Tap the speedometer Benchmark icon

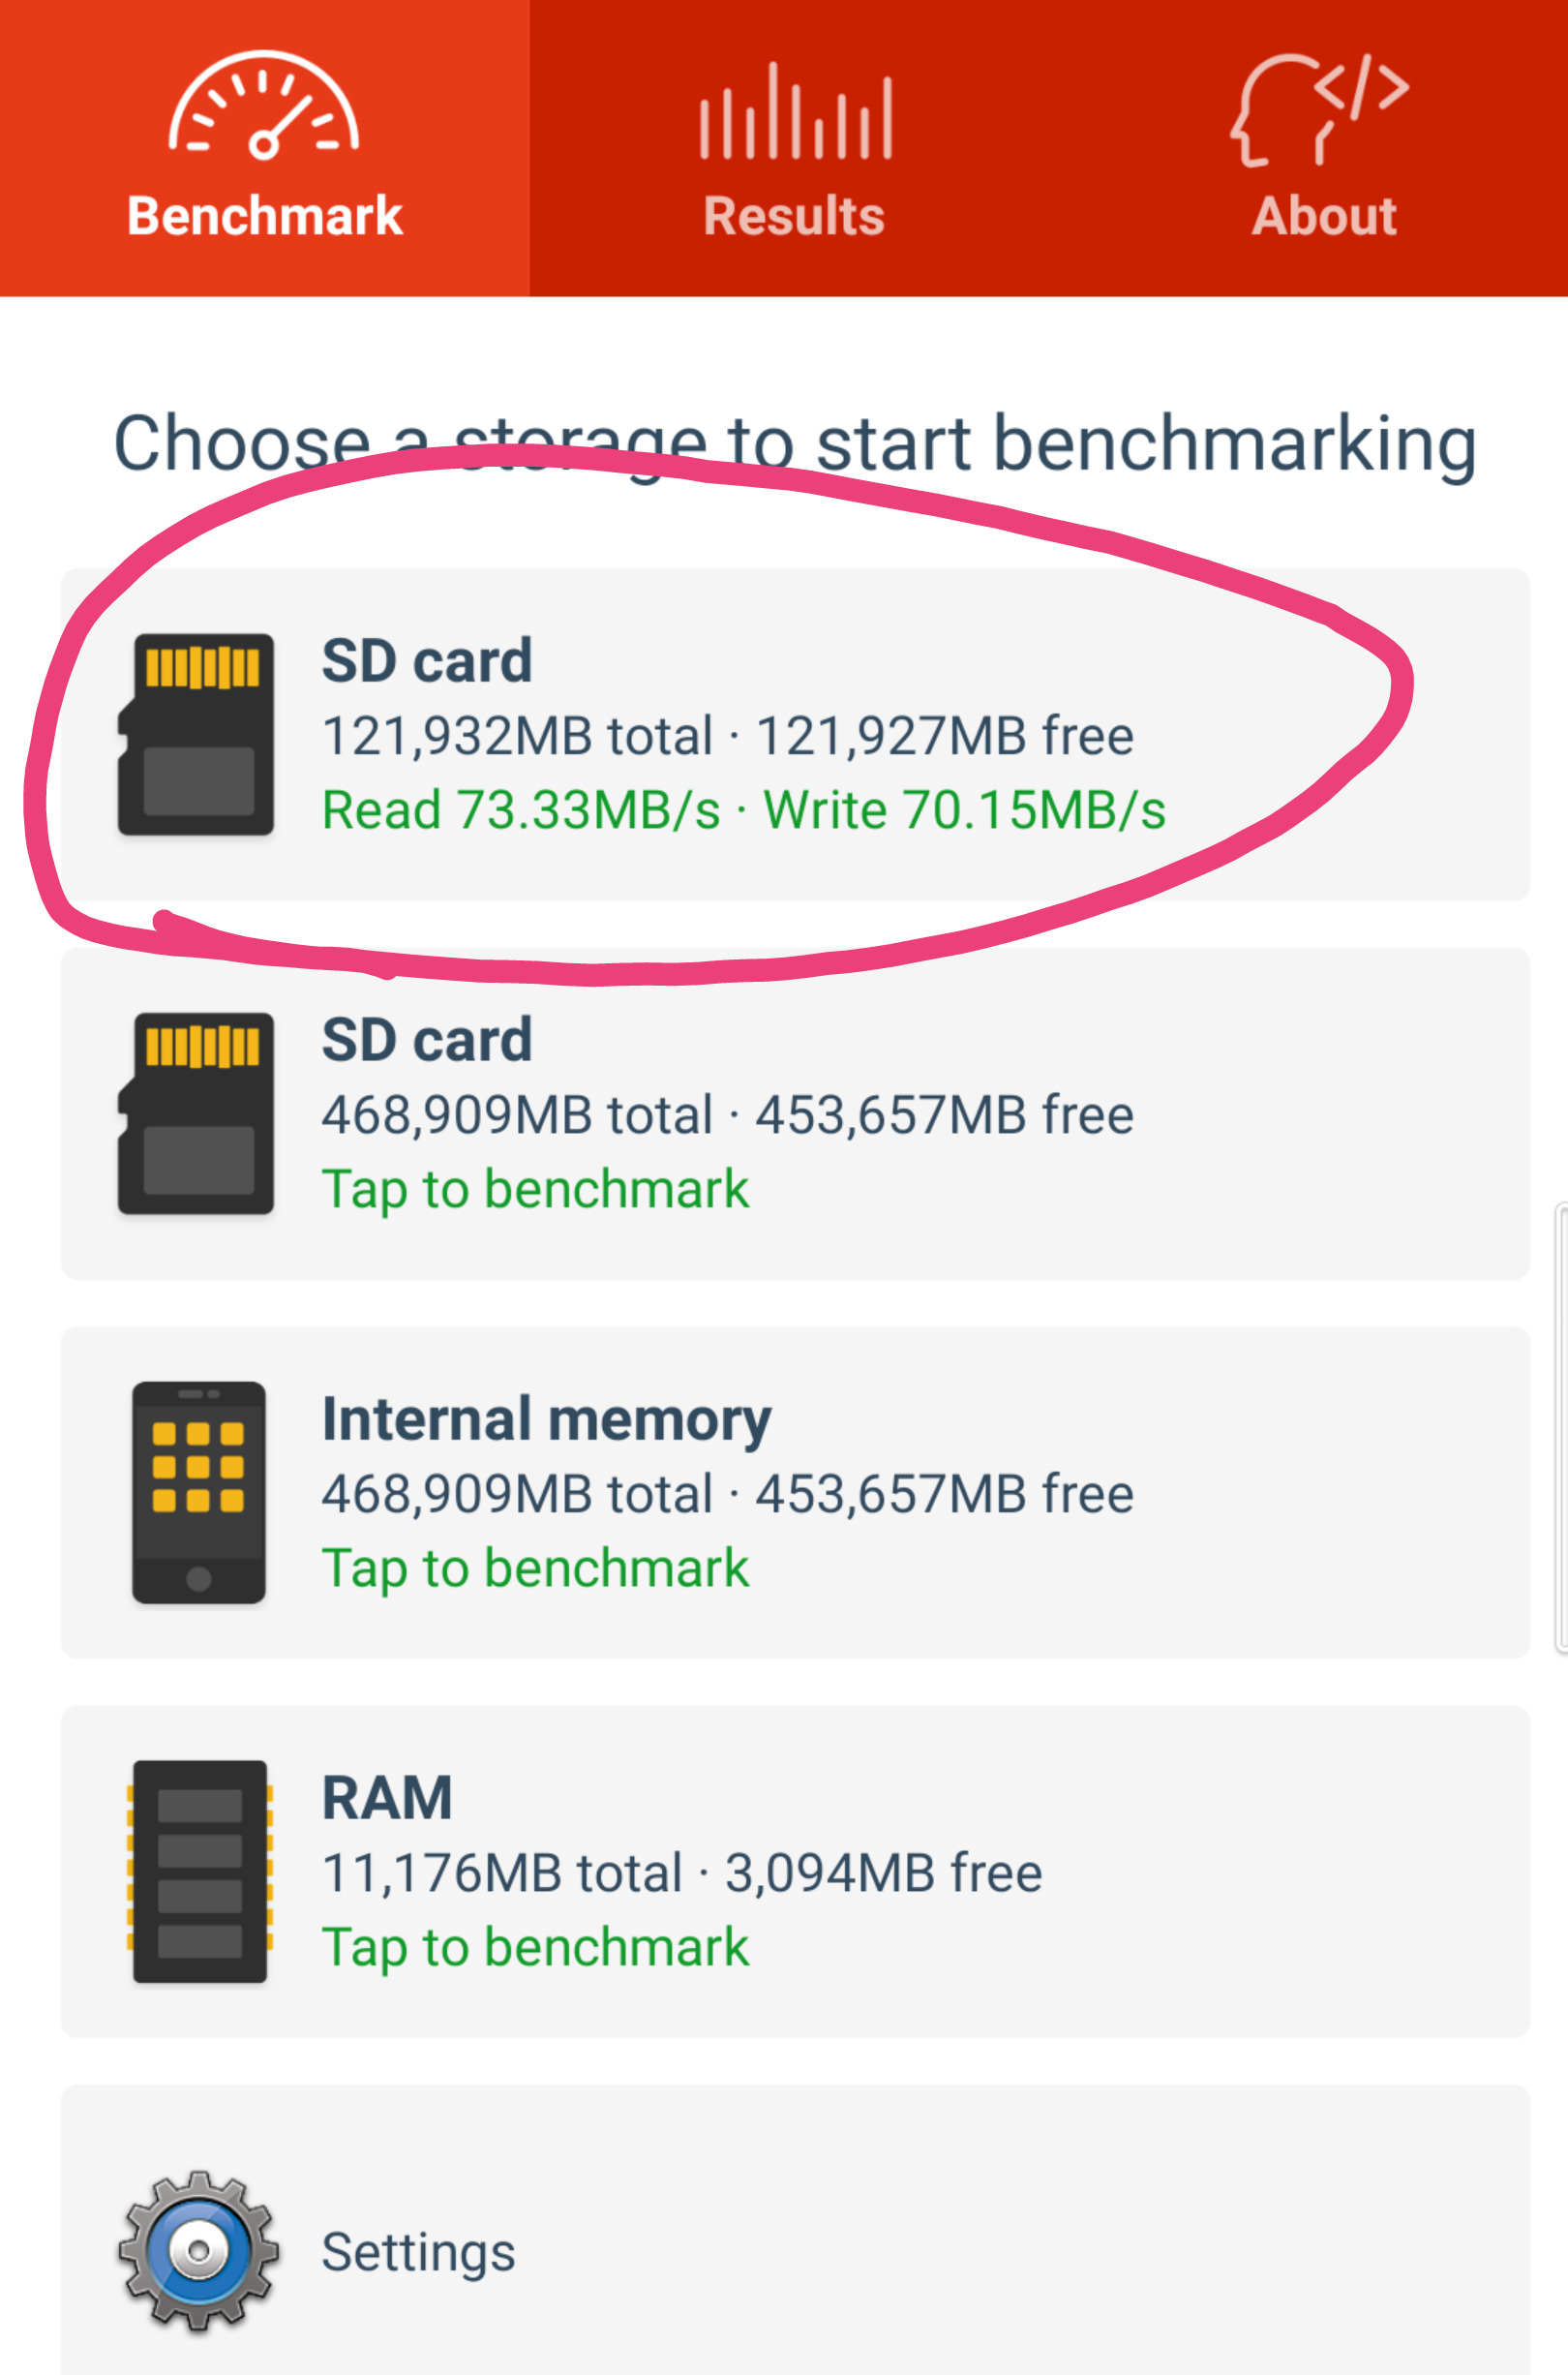pyautogui.click(x=263, y=106)
